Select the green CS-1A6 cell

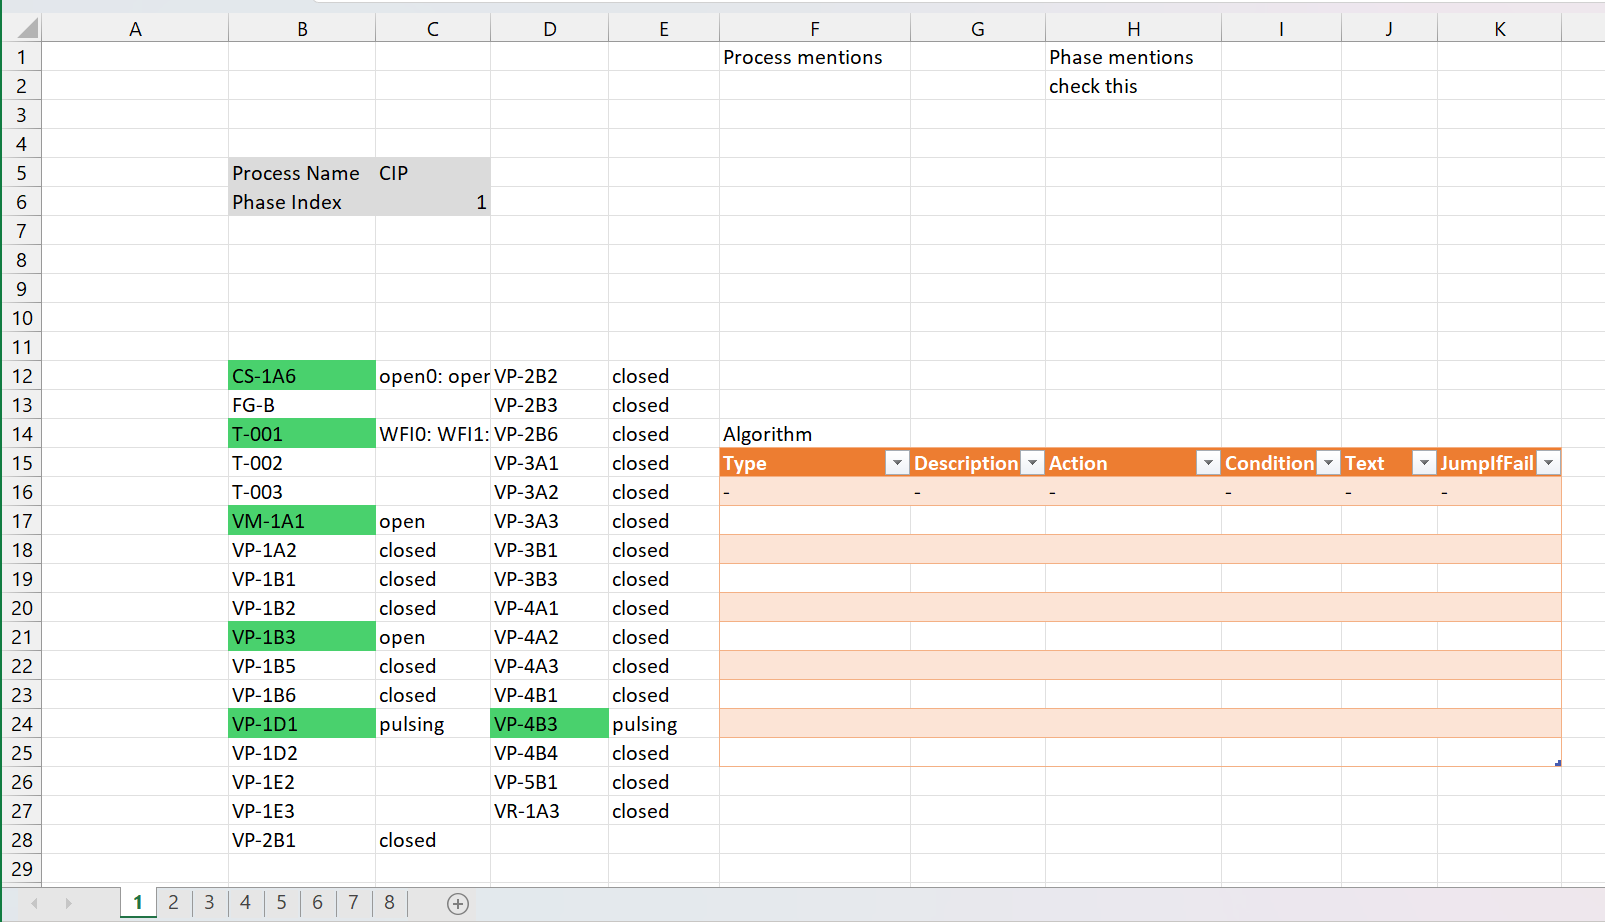click(302, 376)
